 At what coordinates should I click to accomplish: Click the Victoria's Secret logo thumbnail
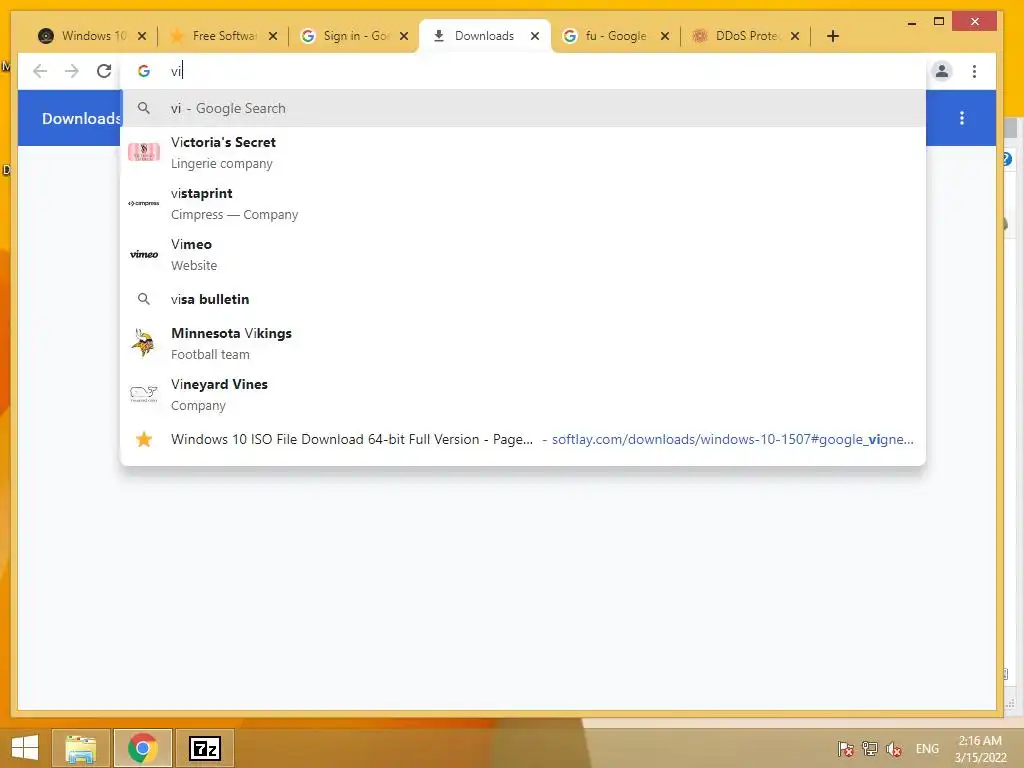(144, 152)
